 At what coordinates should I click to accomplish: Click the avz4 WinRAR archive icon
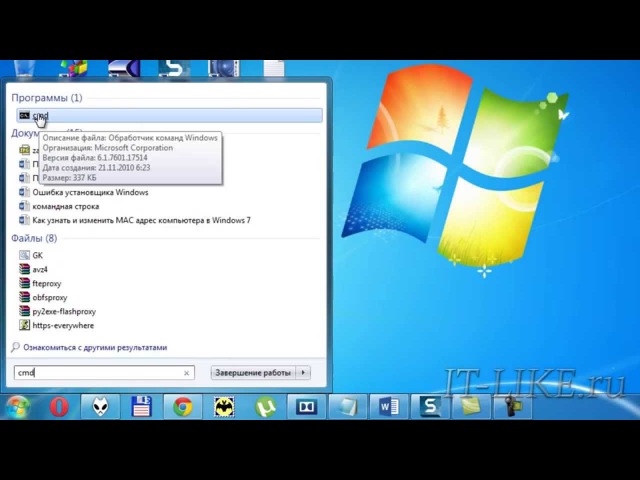(x=24, y=269)
